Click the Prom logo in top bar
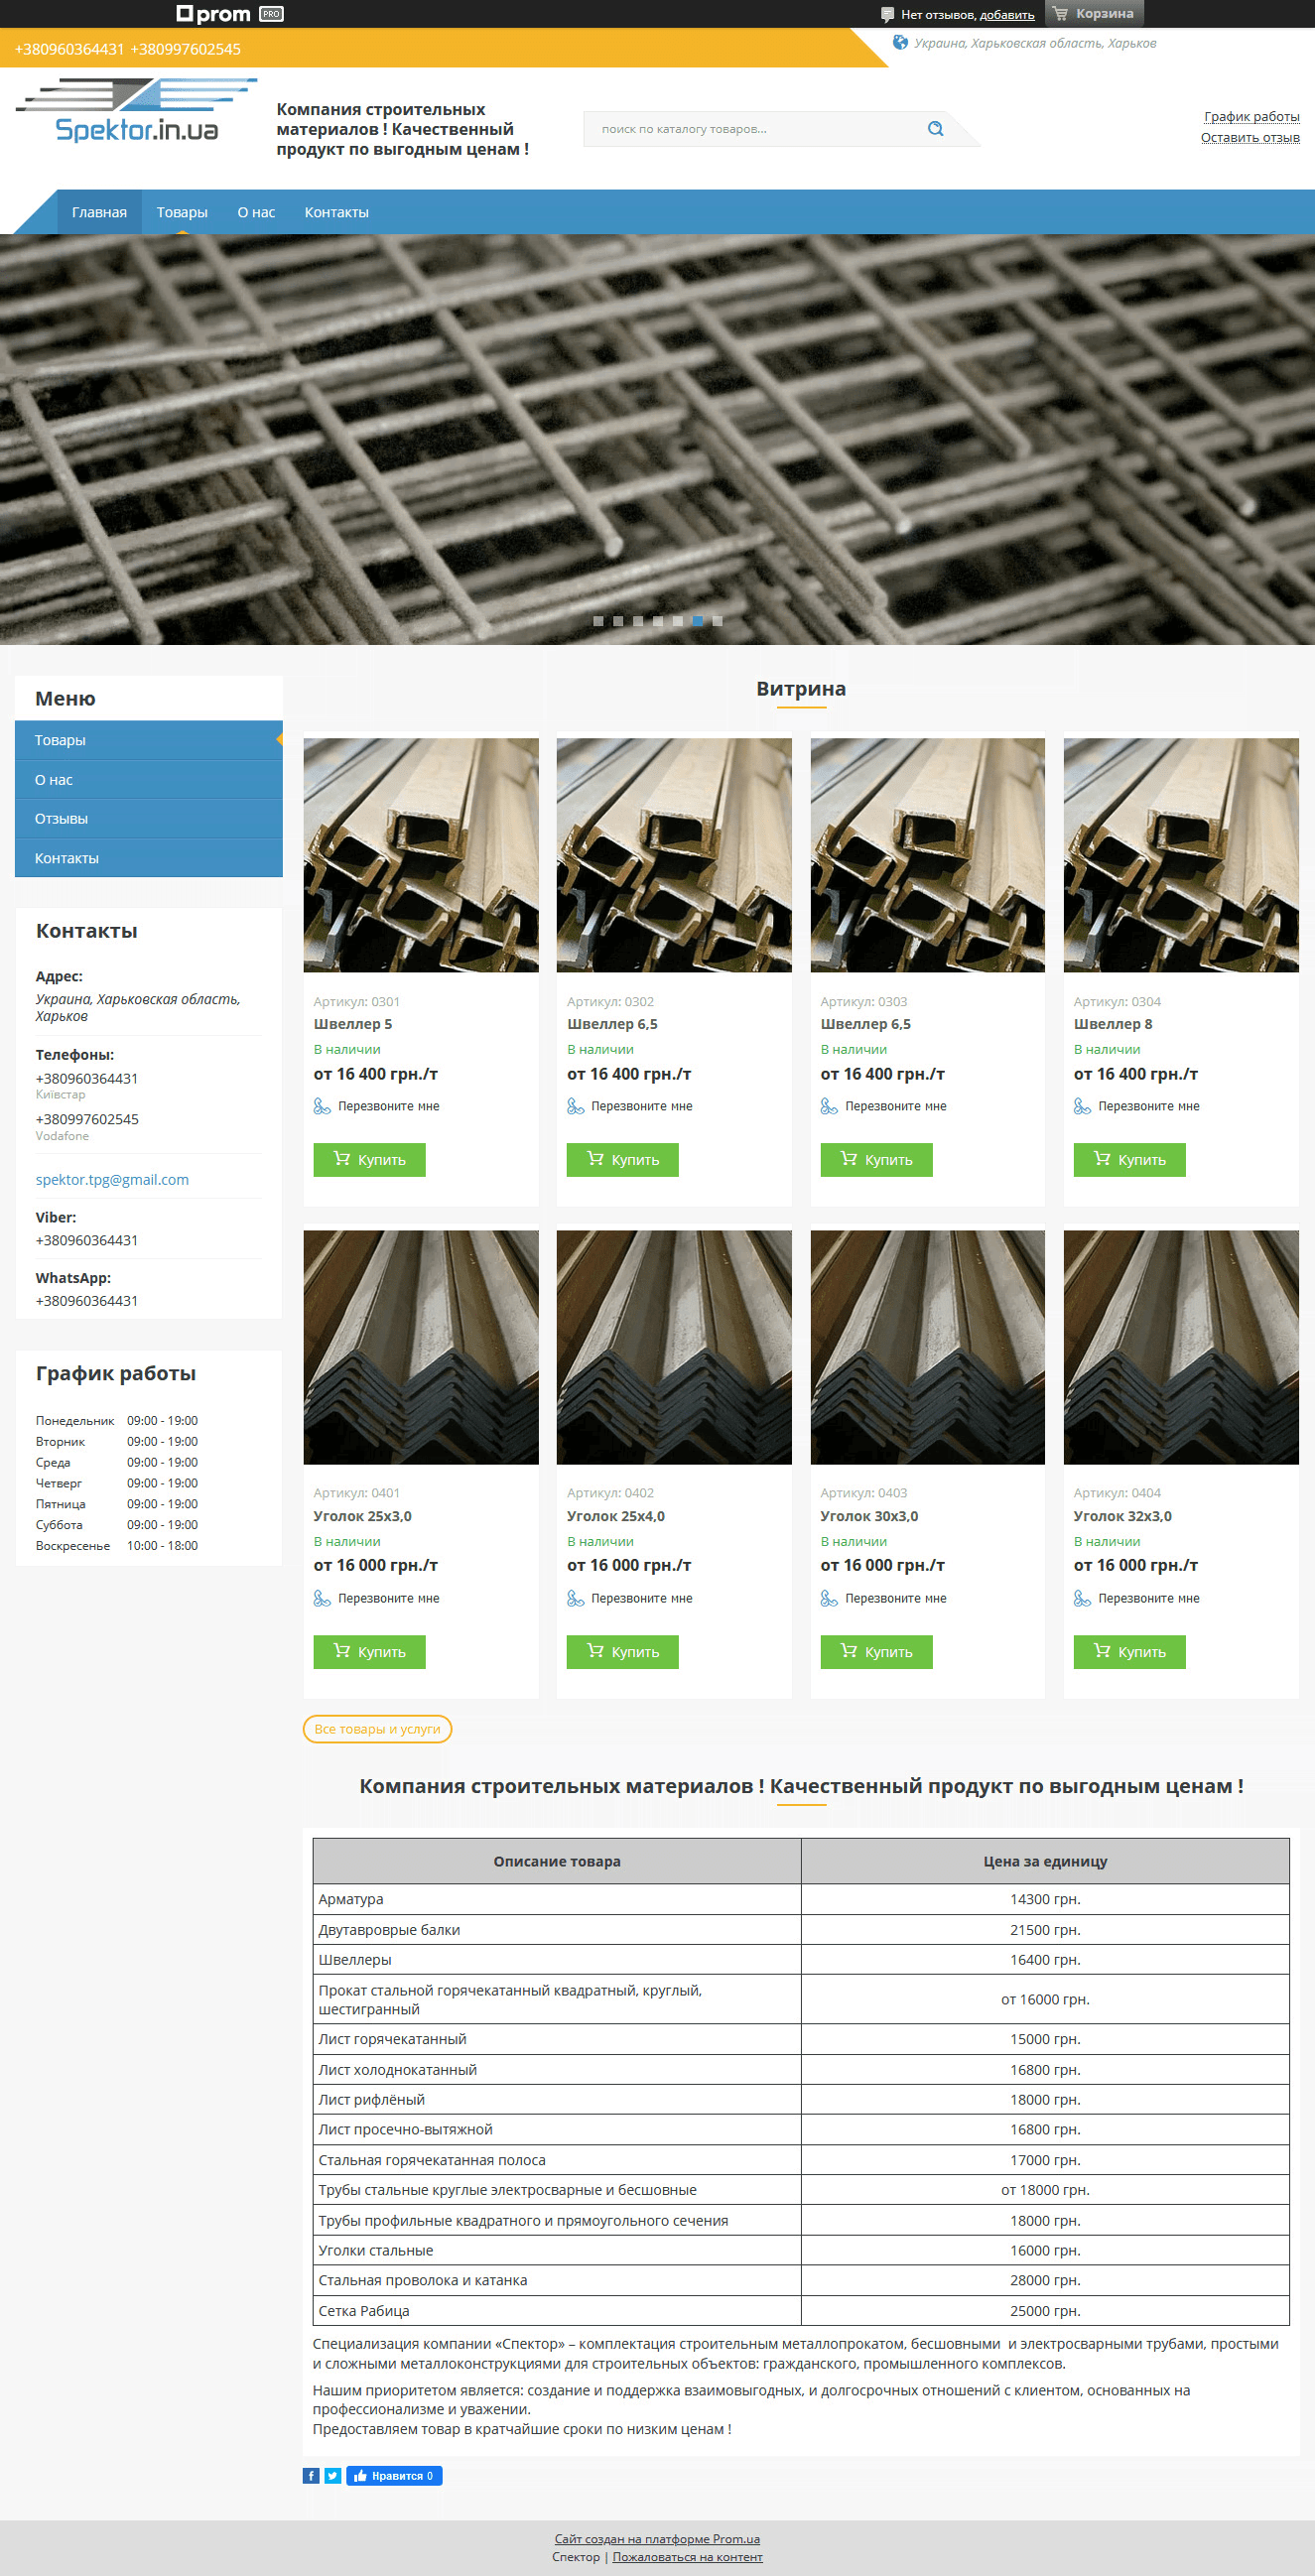This screenshot has width=1315, height=2576. (x=214, y=14)
